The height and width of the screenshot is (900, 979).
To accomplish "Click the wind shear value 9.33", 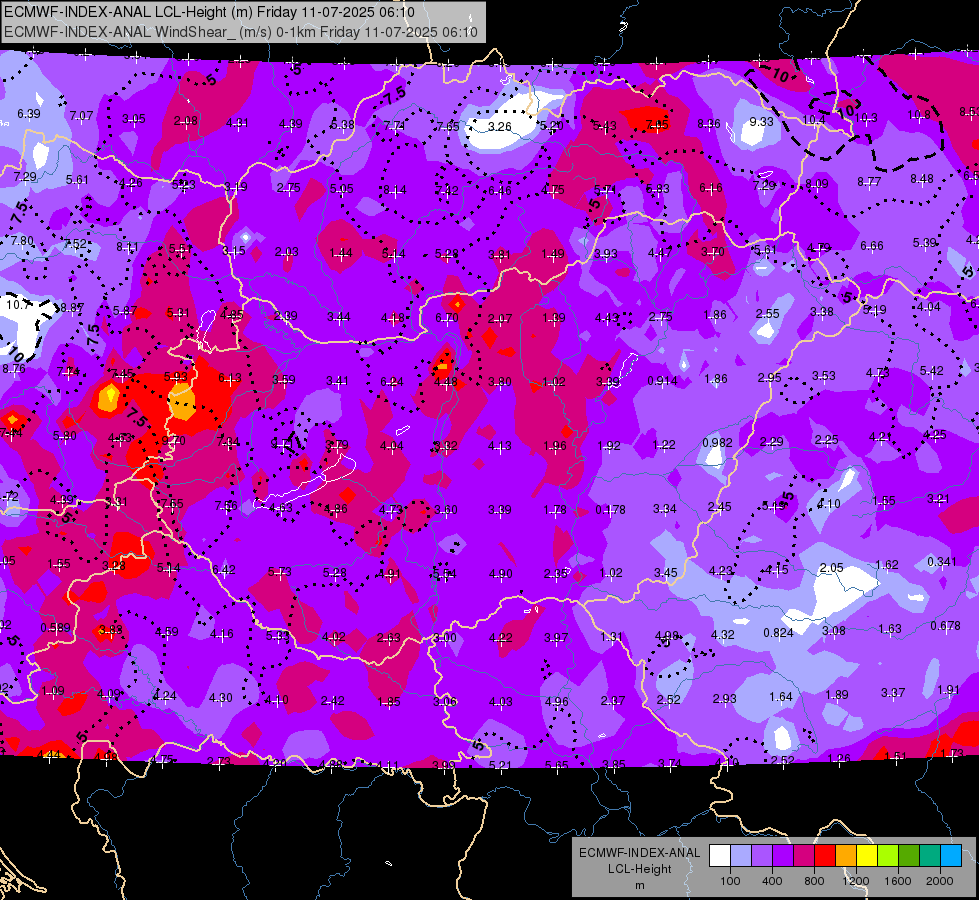I will [x=761, y=122].
